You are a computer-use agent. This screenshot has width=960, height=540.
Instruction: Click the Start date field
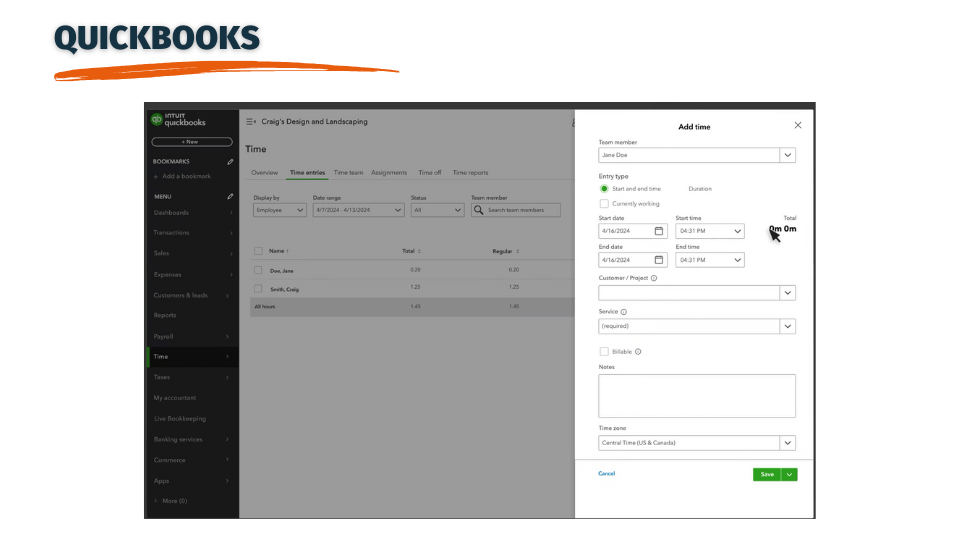pyautogui.click(x=632, y=231)
